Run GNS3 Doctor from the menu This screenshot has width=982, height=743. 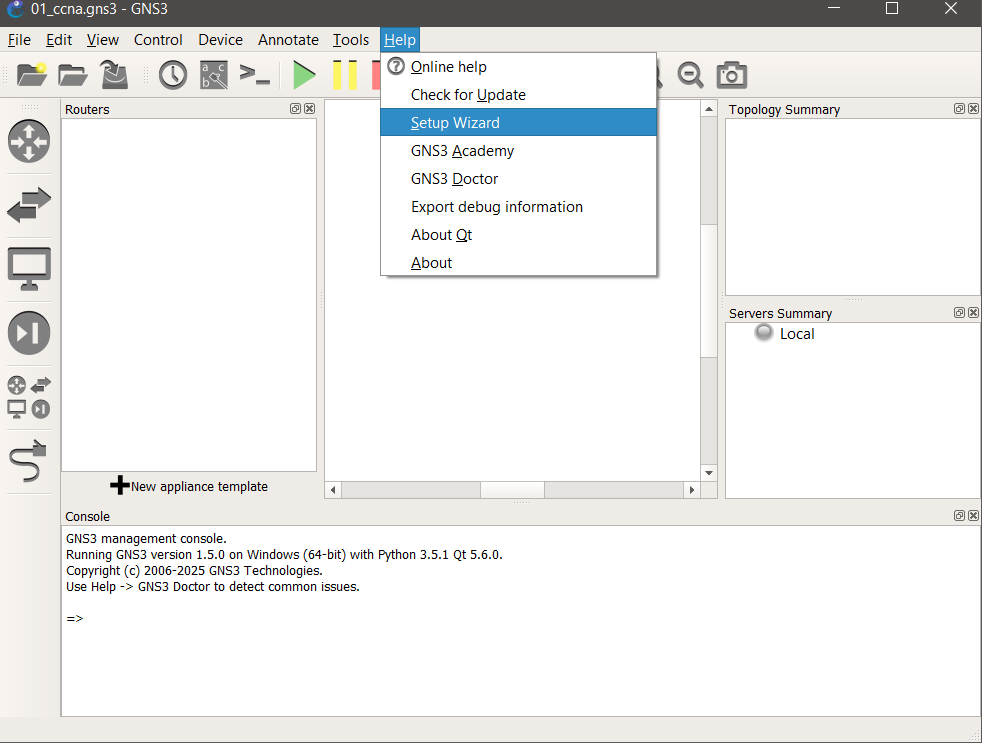coord(518,179)
